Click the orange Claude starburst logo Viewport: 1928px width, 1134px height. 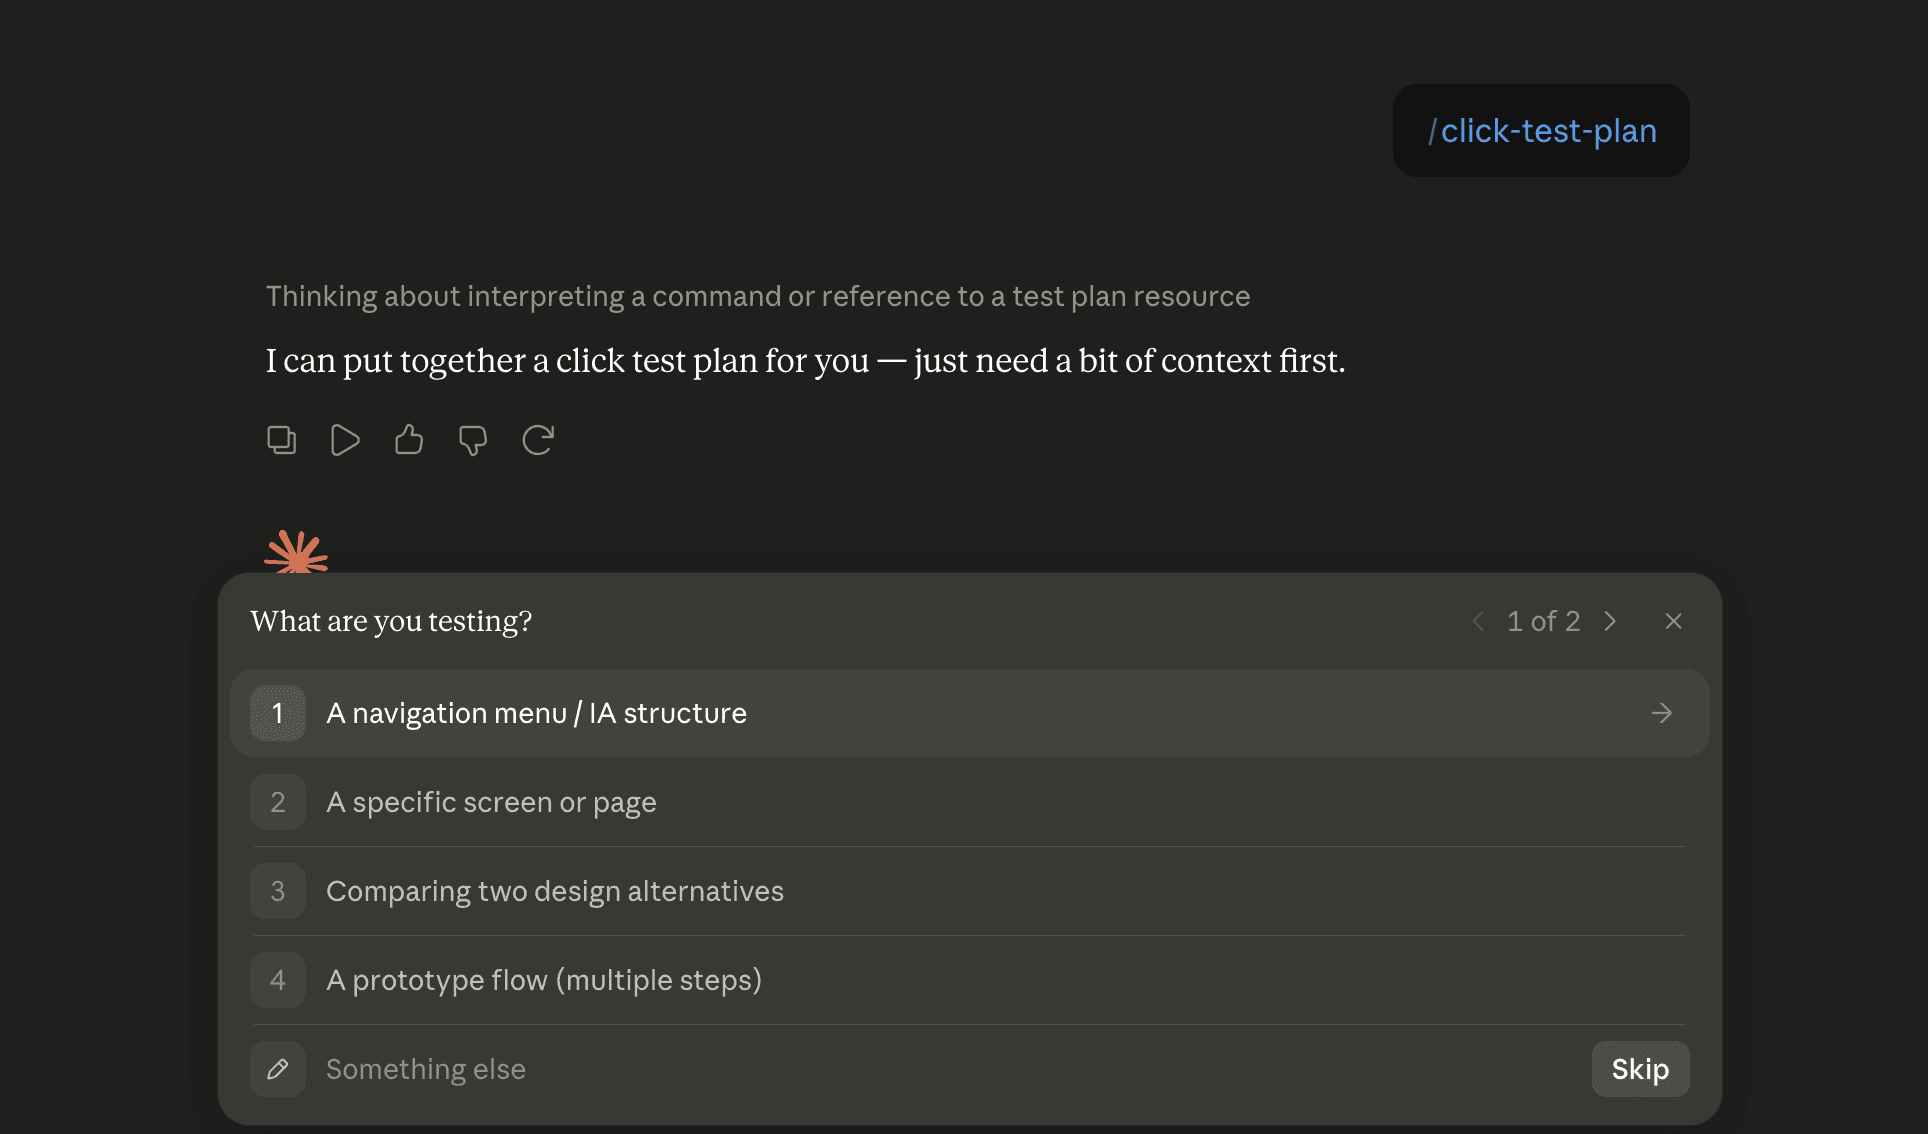point(296,552)
